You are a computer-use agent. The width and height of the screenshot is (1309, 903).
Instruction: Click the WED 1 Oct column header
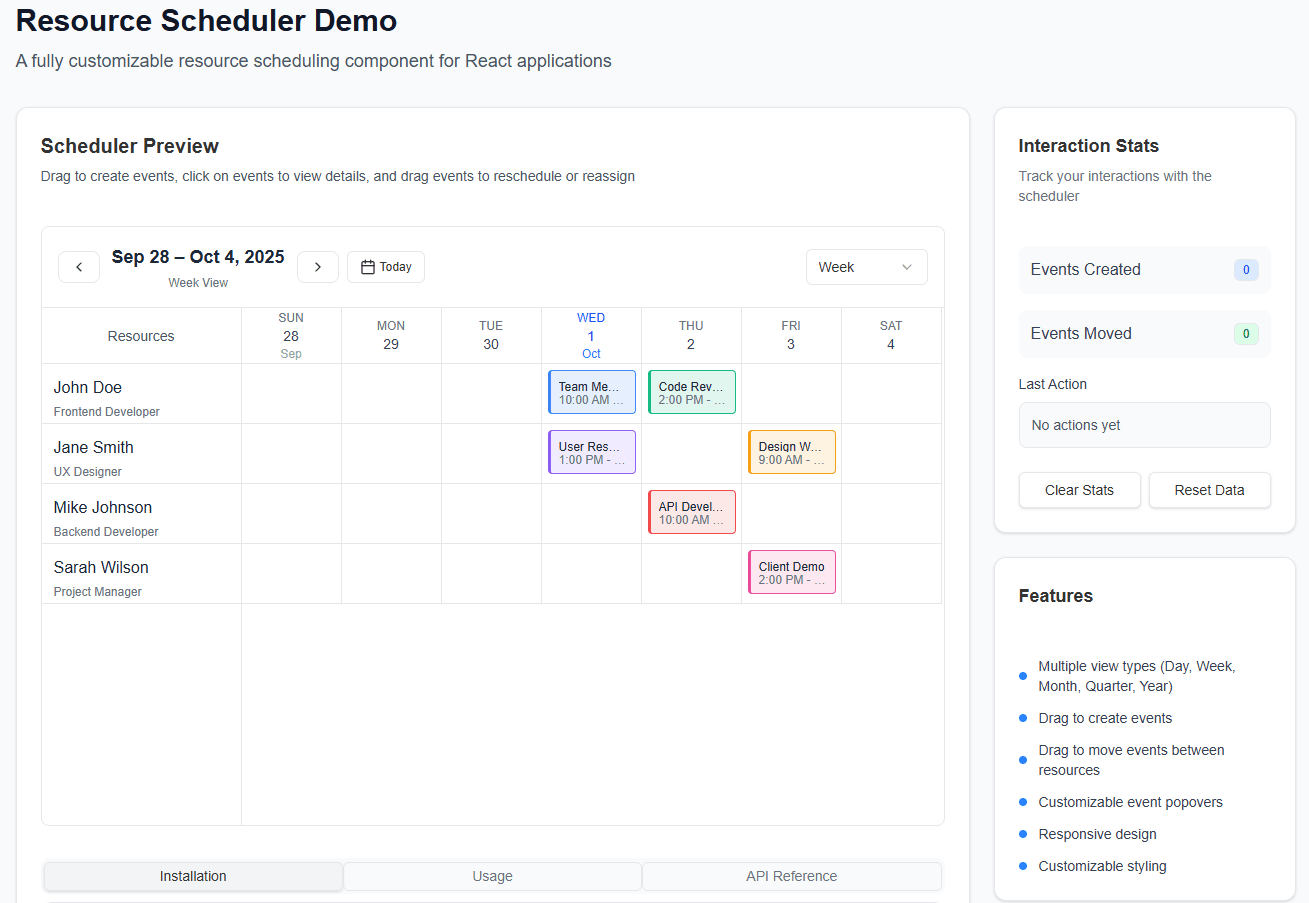pyautogui.click(x=591, y=334)
